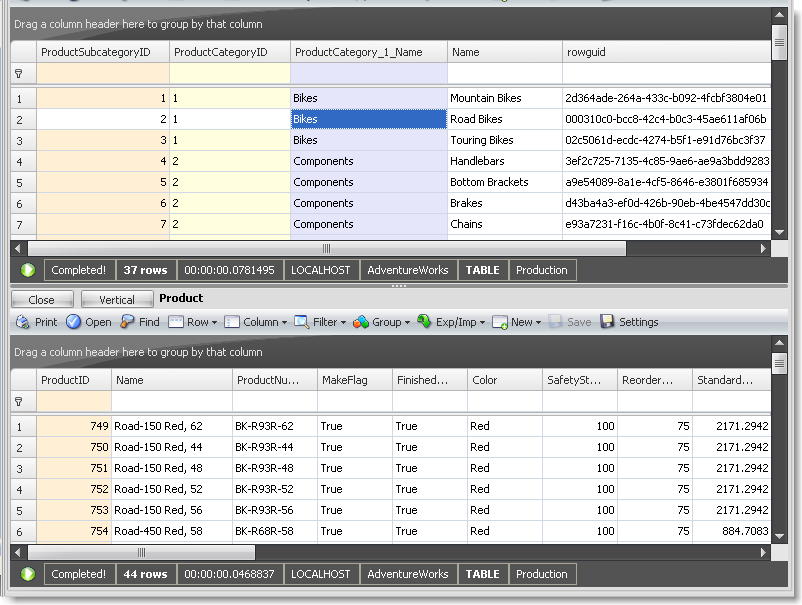Click the Find binoculars icon
Screen dimensions: 802x605
coord(127,322)
